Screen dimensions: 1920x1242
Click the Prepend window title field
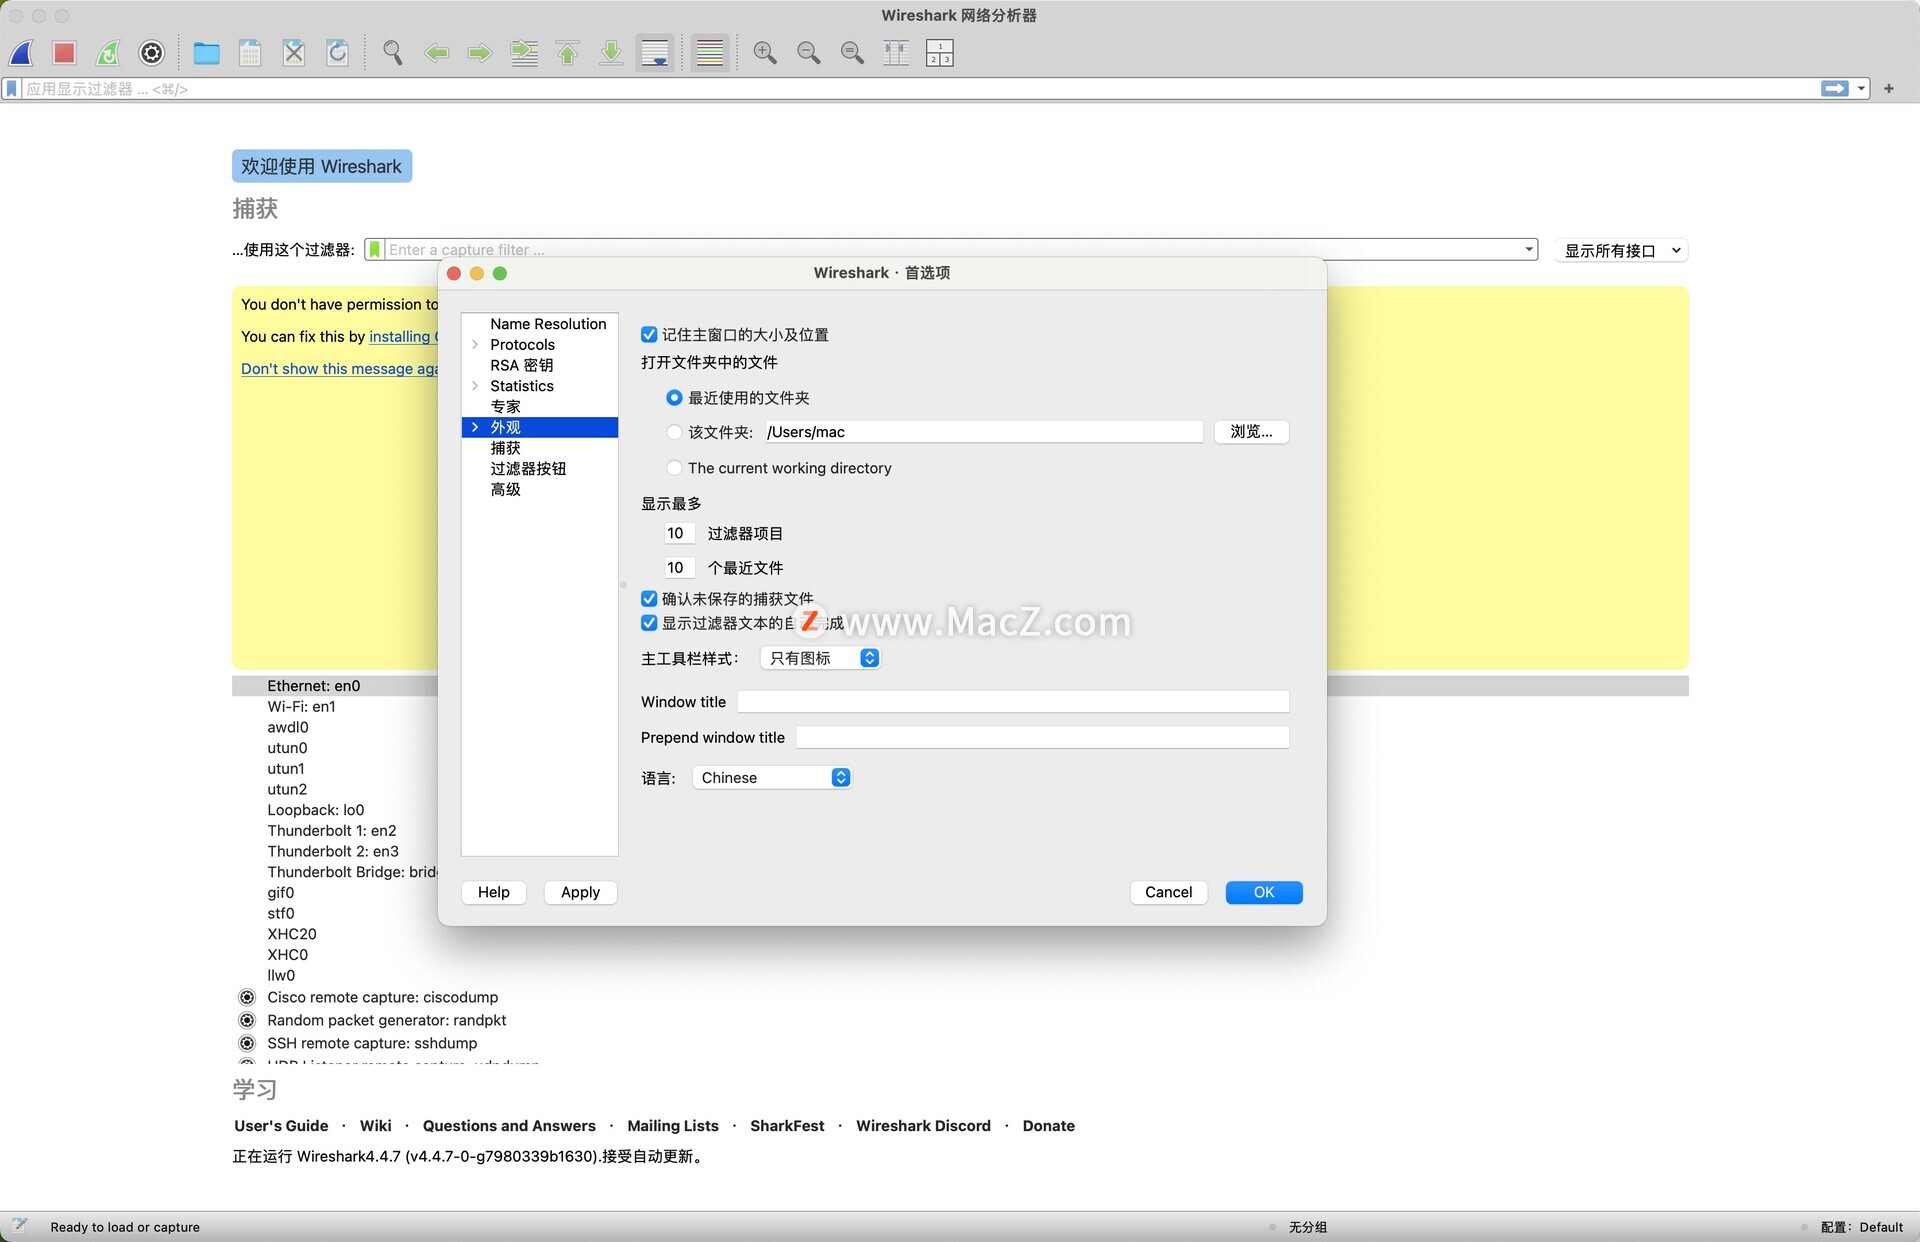1042,738
